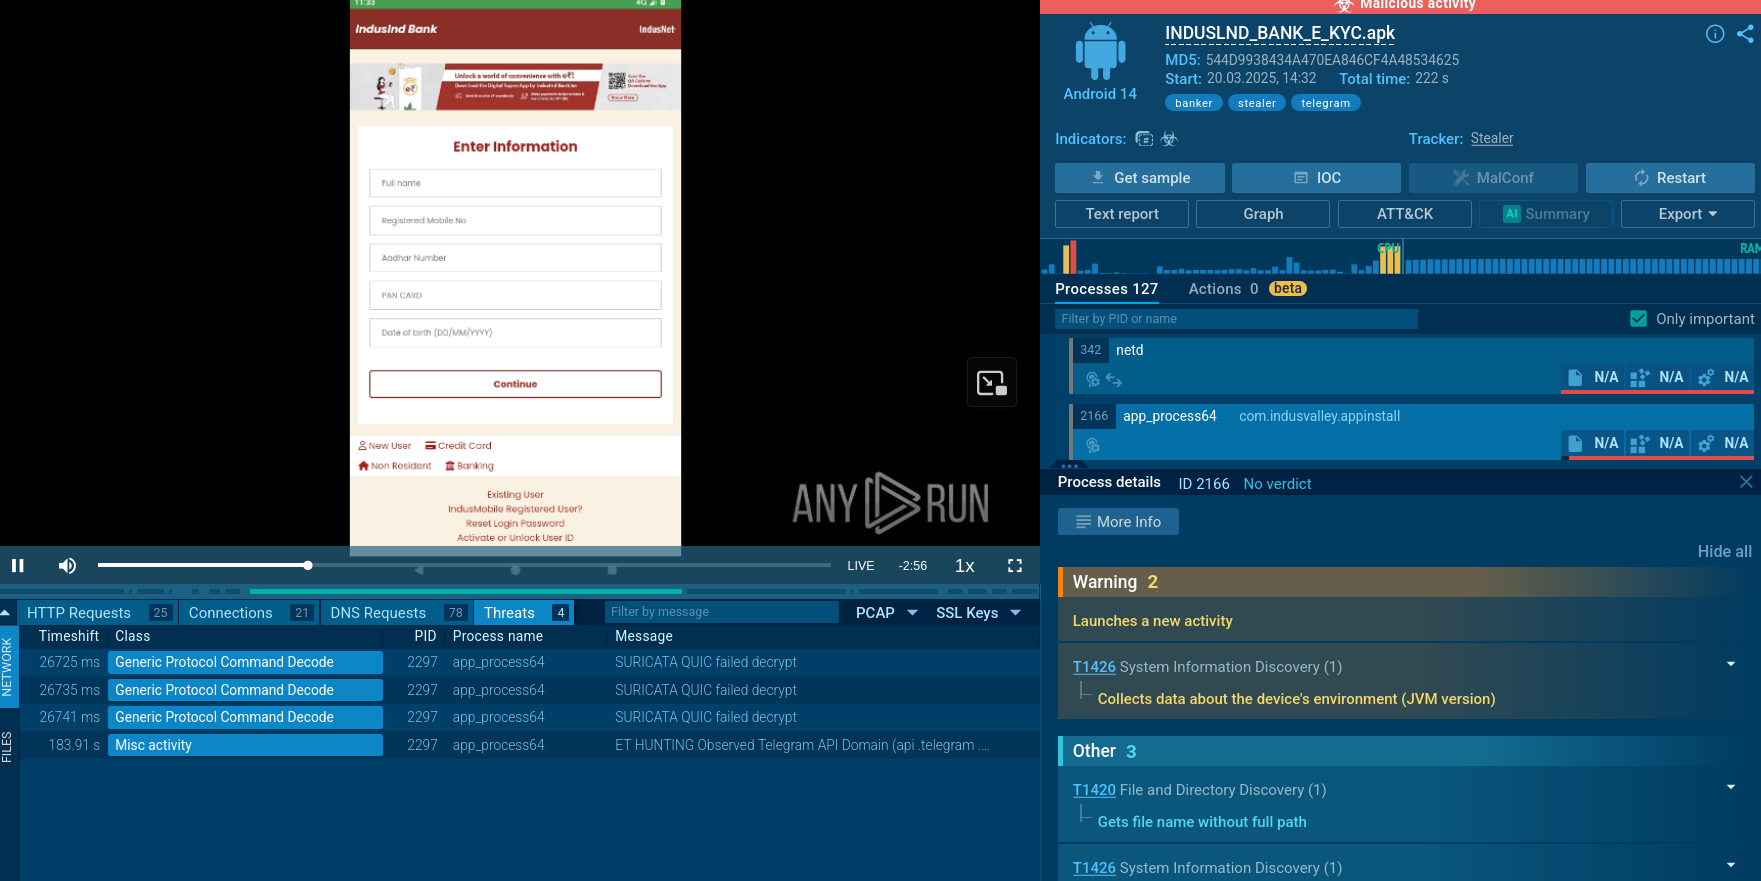Screen dimensions: 1761x881
Task: Switch to NETWORK side tab
Action: (x=7, y=667)
